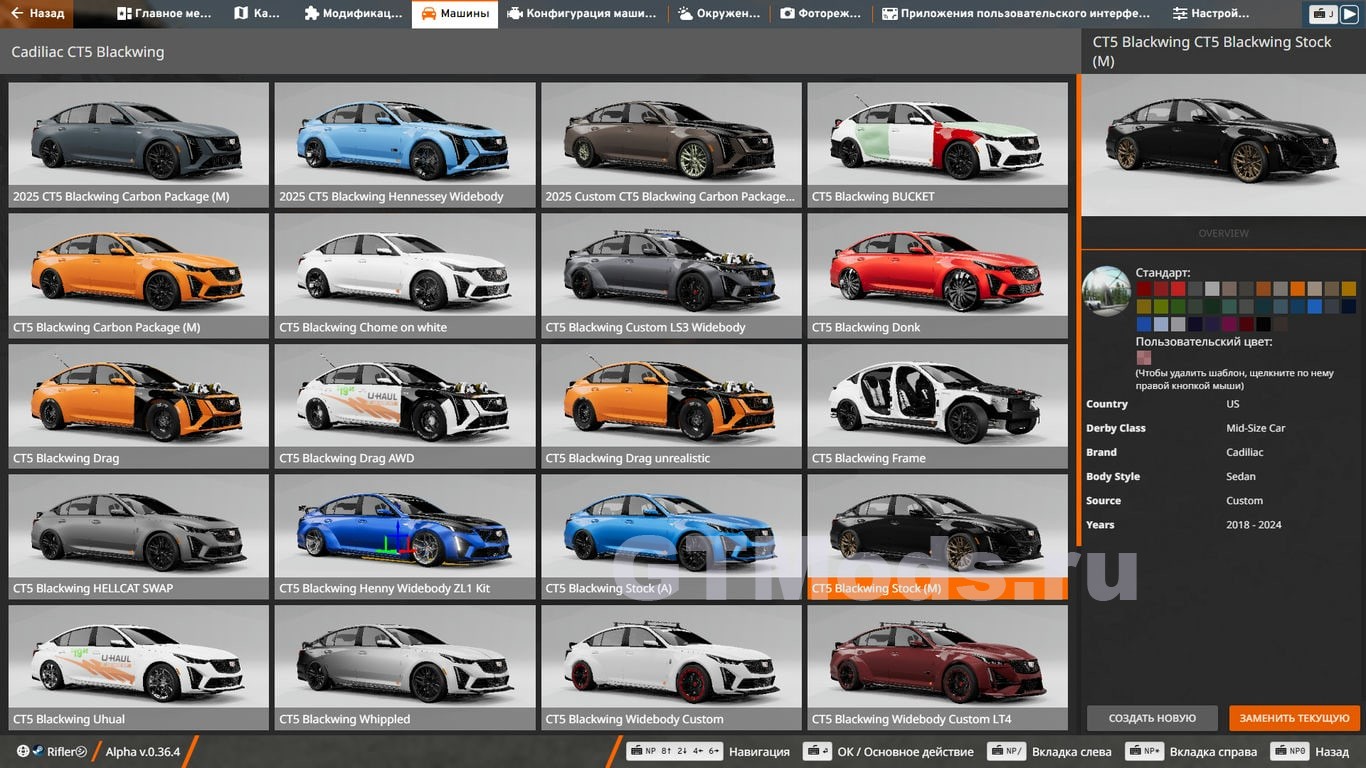Click the play arrow button at top right
Screen dimensions: 1366x768
(1349, 14)
